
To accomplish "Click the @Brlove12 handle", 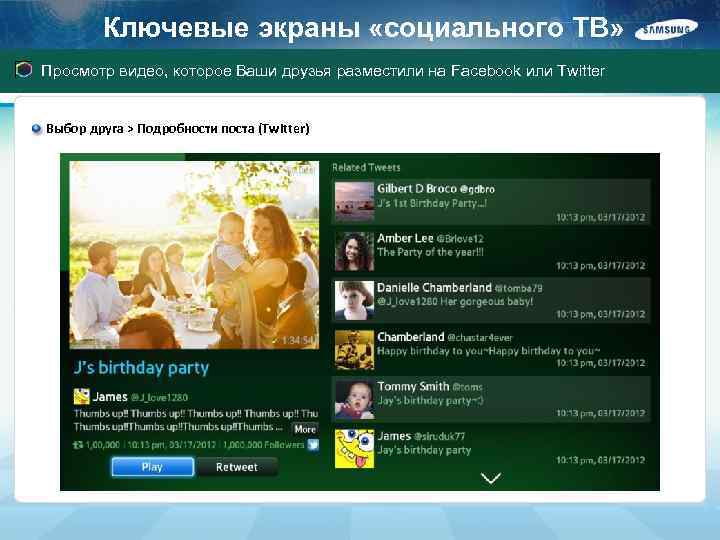I will click(x=460, y=239).
